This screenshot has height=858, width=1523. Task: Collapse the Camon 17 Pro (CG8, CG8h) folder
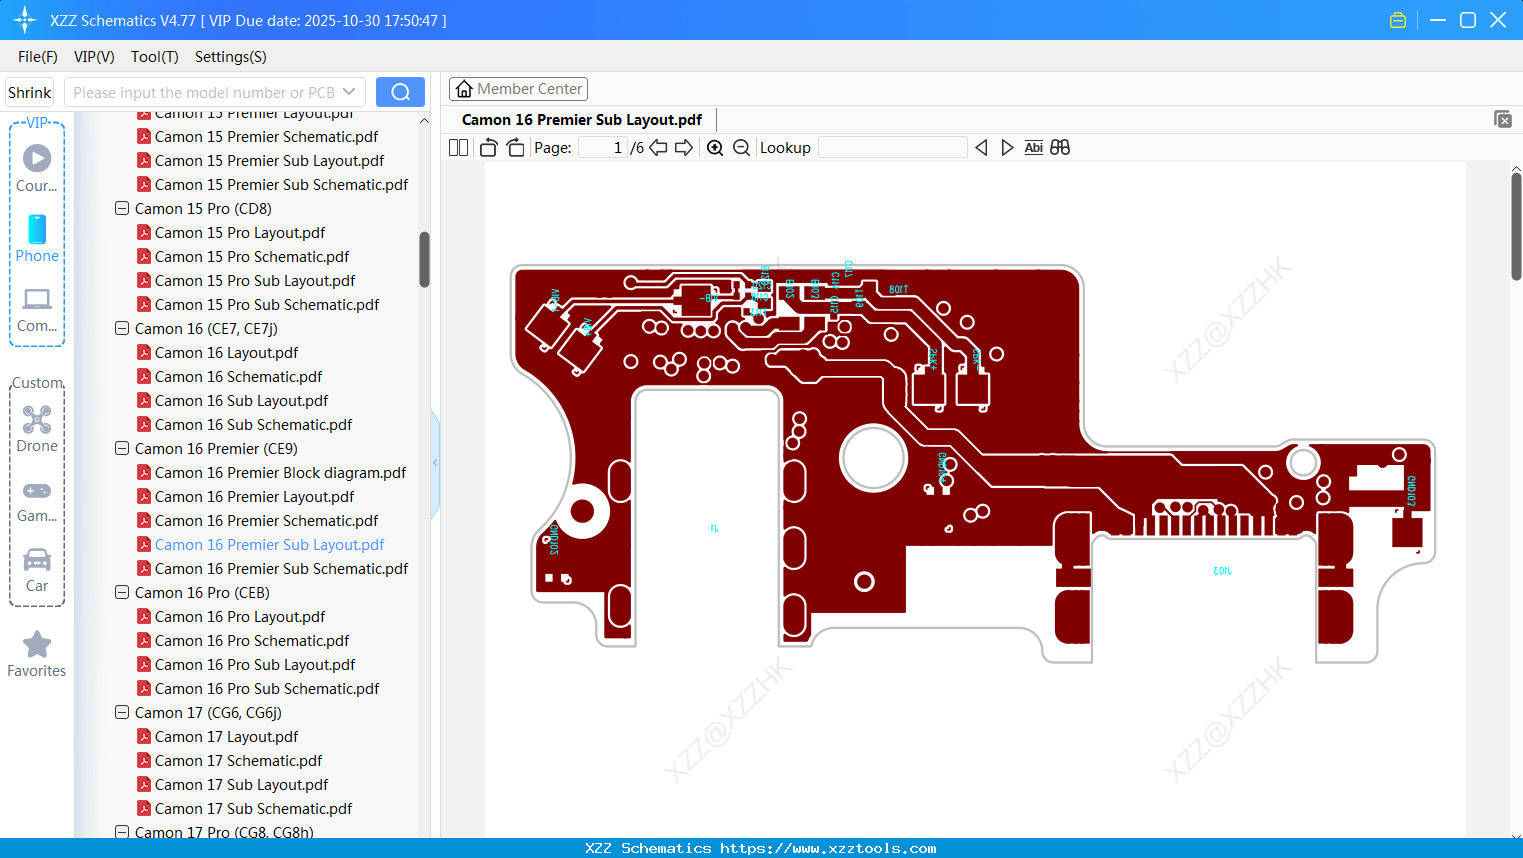[x=122, y=832]
